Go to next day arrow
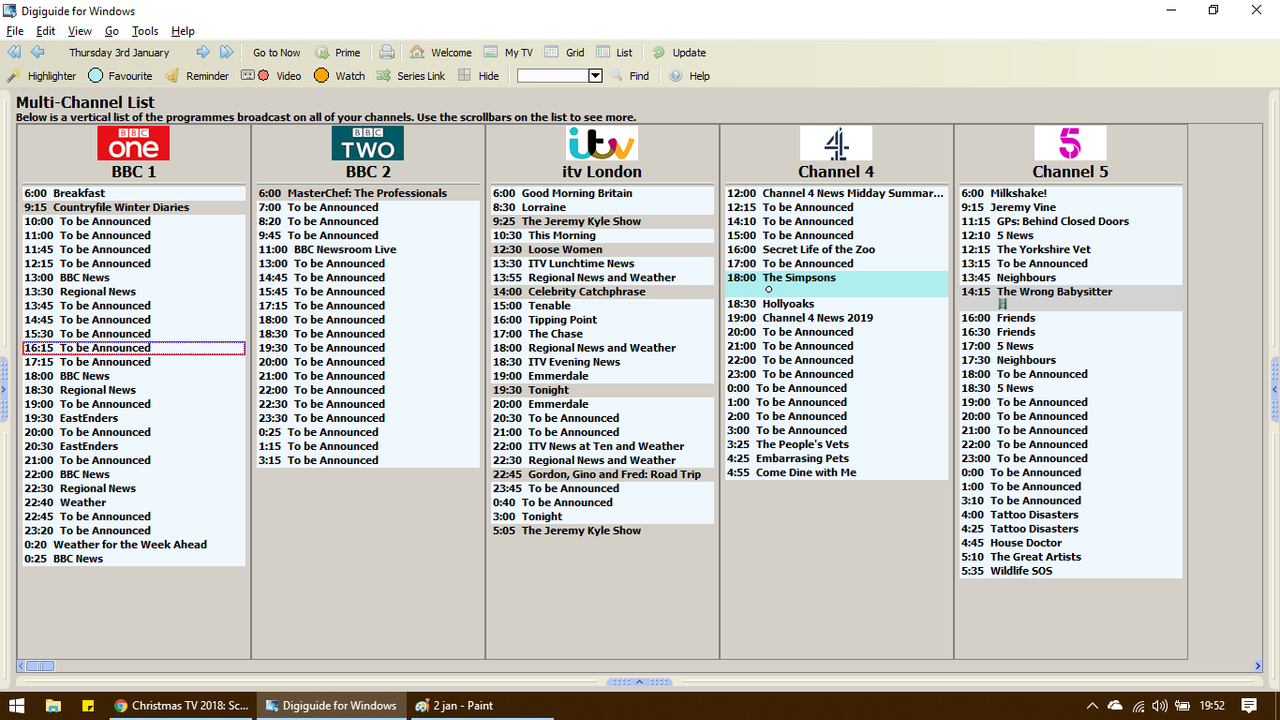 pyautogui.click(x=203, y=52)
